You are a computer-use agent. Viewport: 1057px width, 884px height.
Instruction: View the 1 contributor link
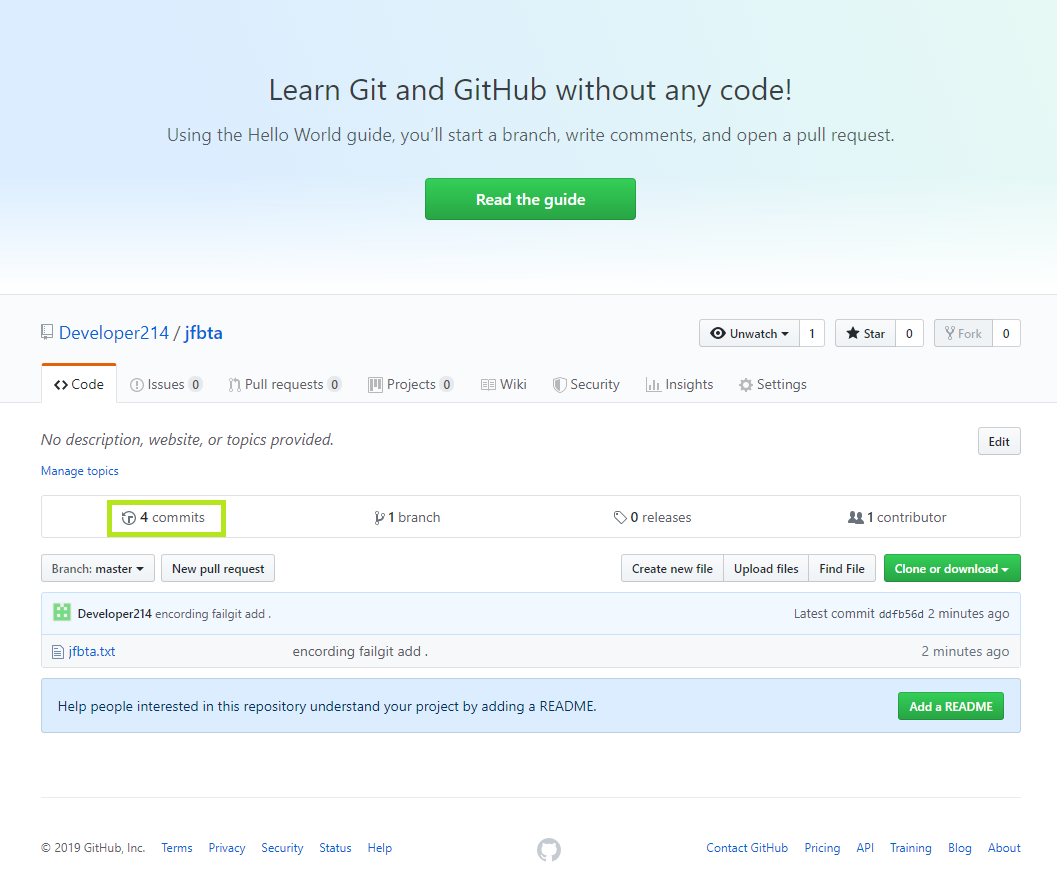point(897,517)
